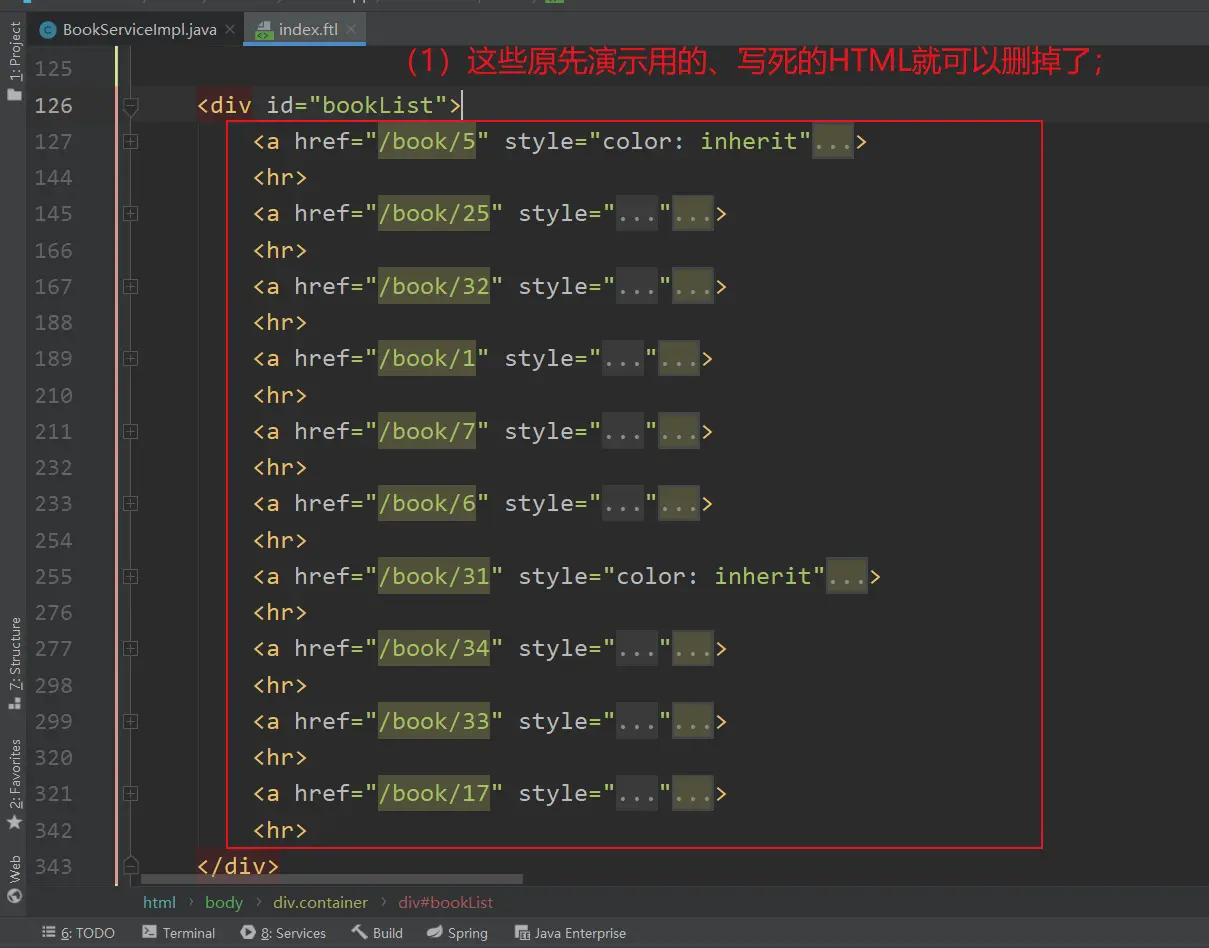Screen dimensions: 1209x948
Task: Collapse the bookList div at line 126
Action: (x=130, y=105)
